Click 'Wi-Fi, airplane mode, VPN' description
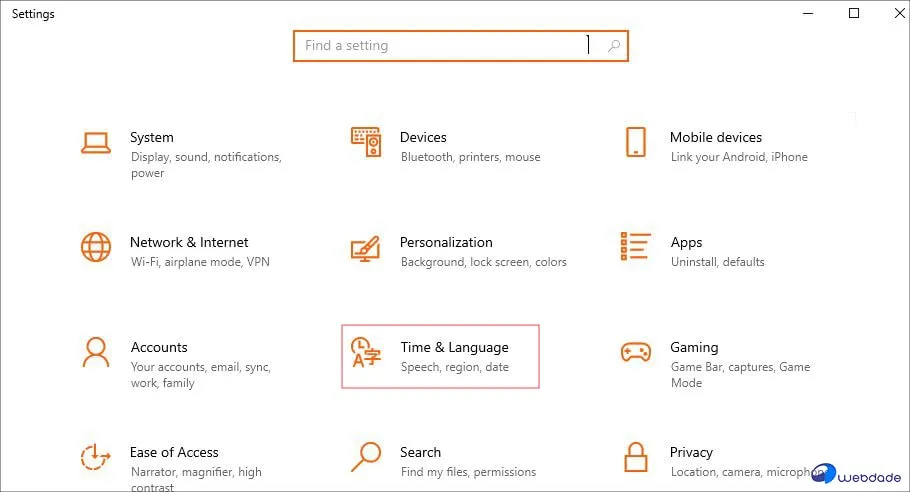This screenshot has width=910, height=492. click(x=200, y=262)
